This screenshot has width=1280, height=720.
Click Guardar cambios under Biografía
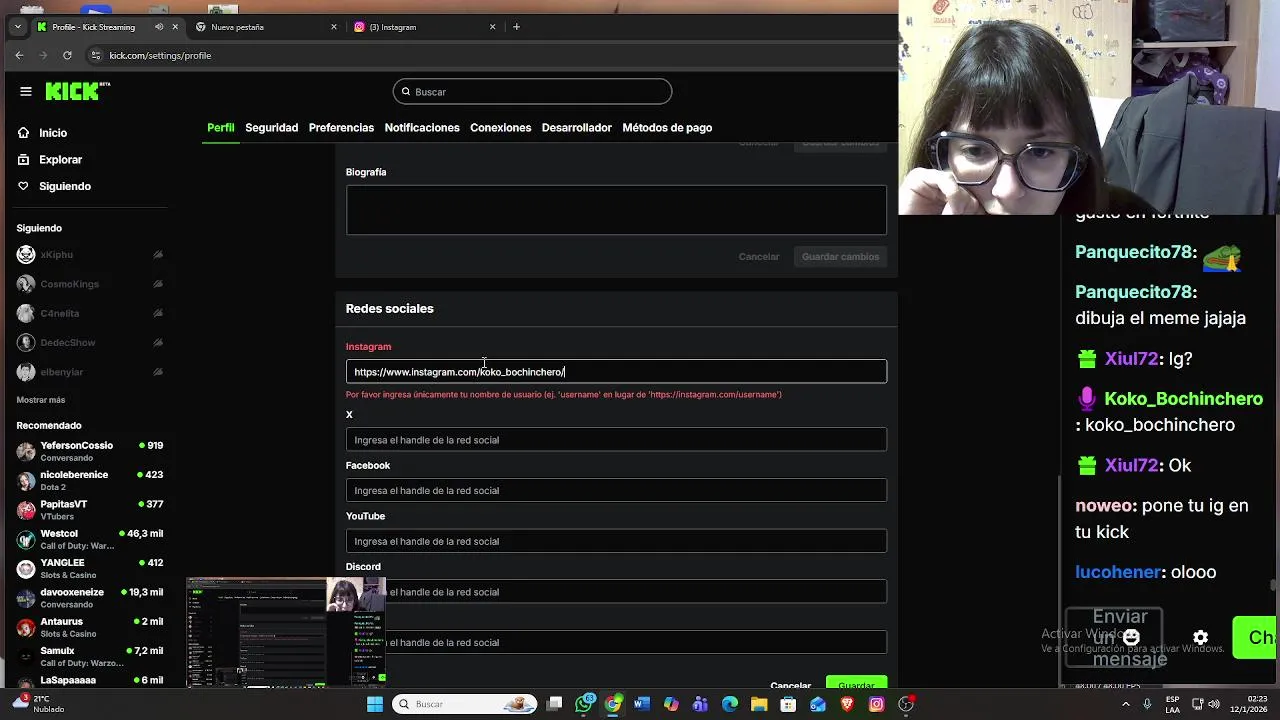[x=840, y=257]
